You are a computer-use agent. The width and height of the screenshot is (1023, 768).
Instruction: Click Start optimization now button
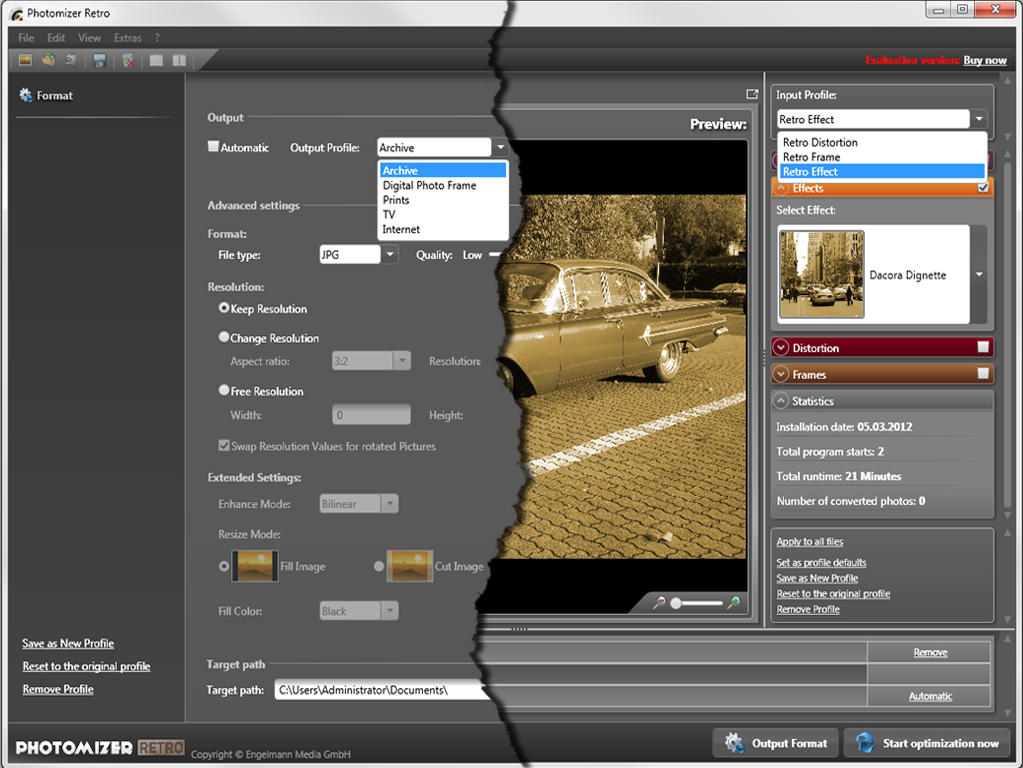coord(929,743)
